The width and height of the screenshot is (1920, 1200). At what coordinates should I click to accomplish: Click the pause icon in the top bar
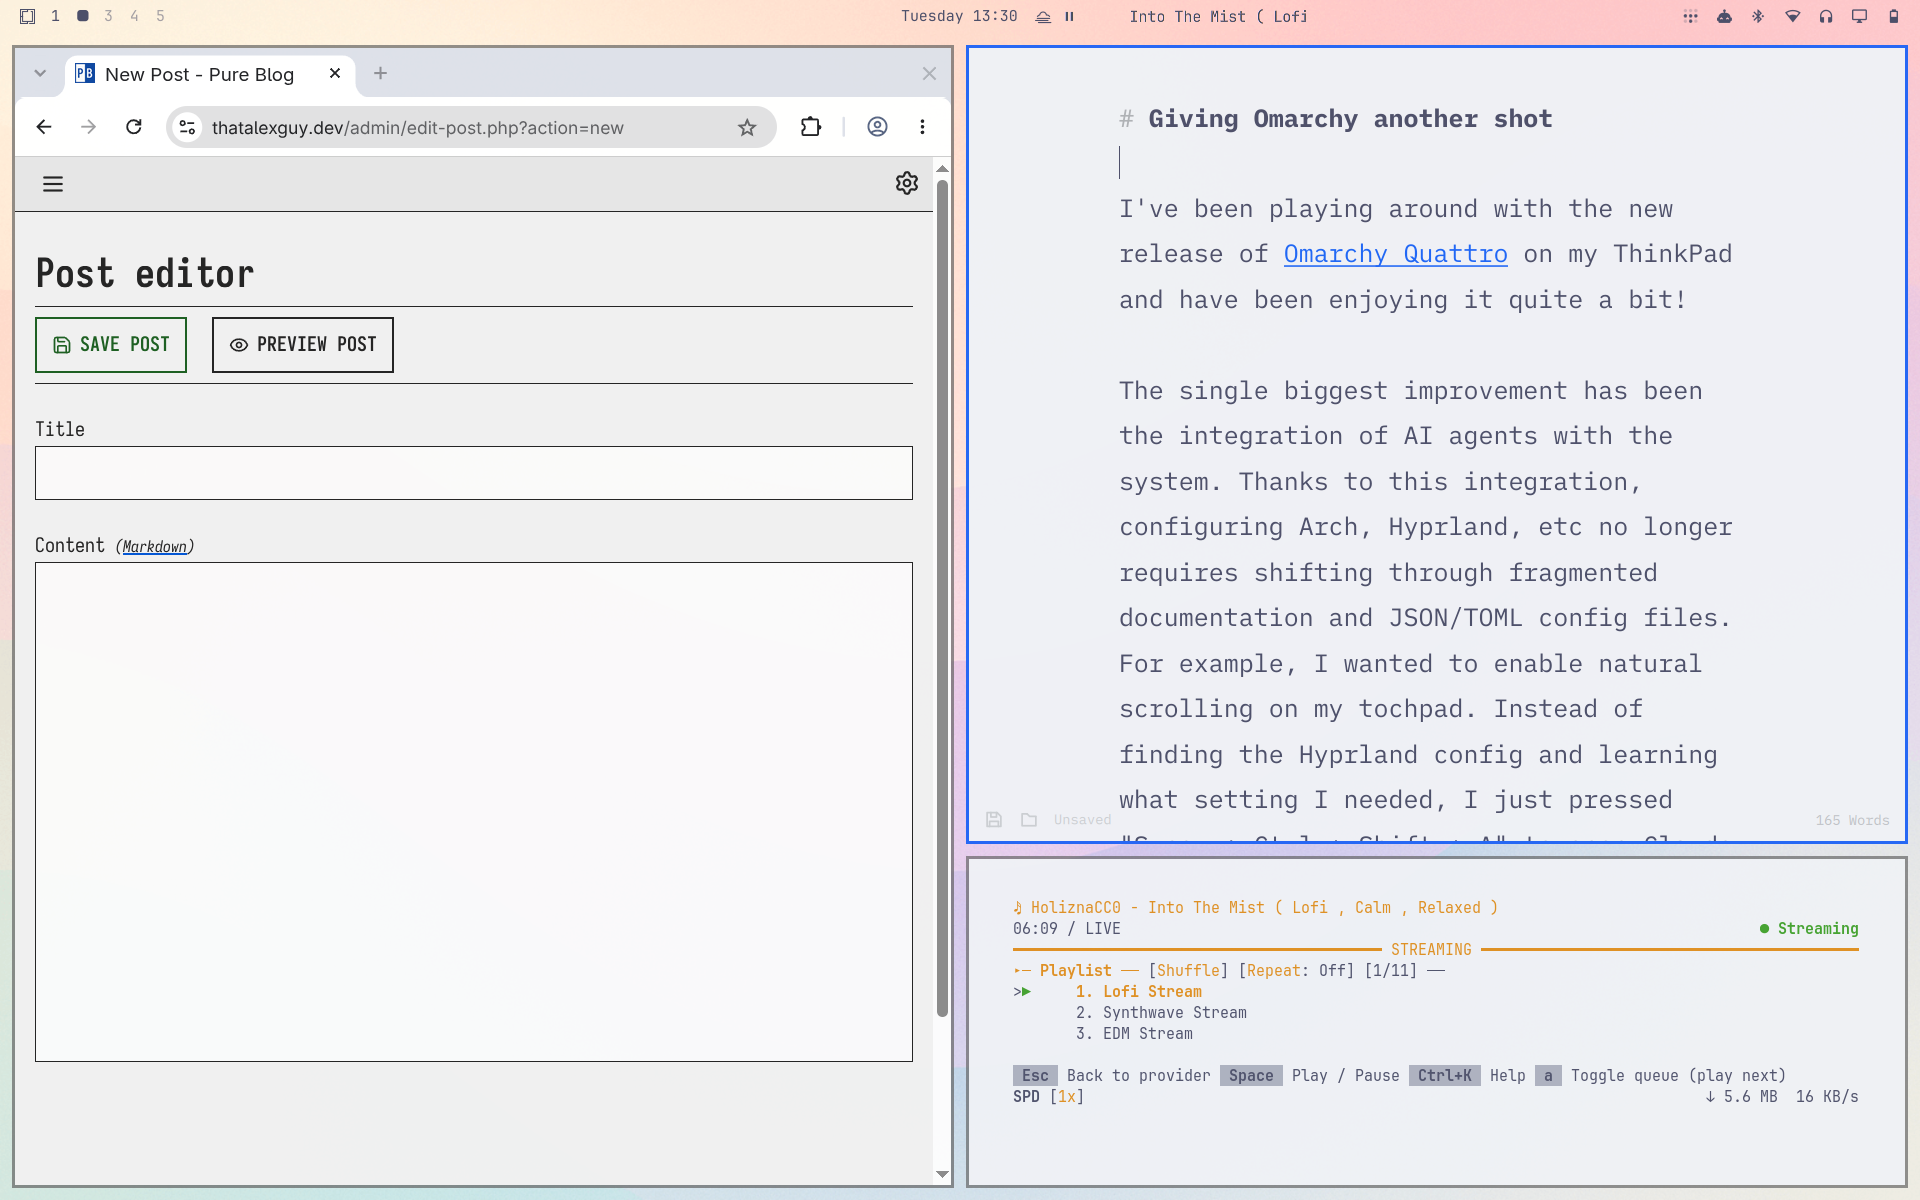point(1069,17)
